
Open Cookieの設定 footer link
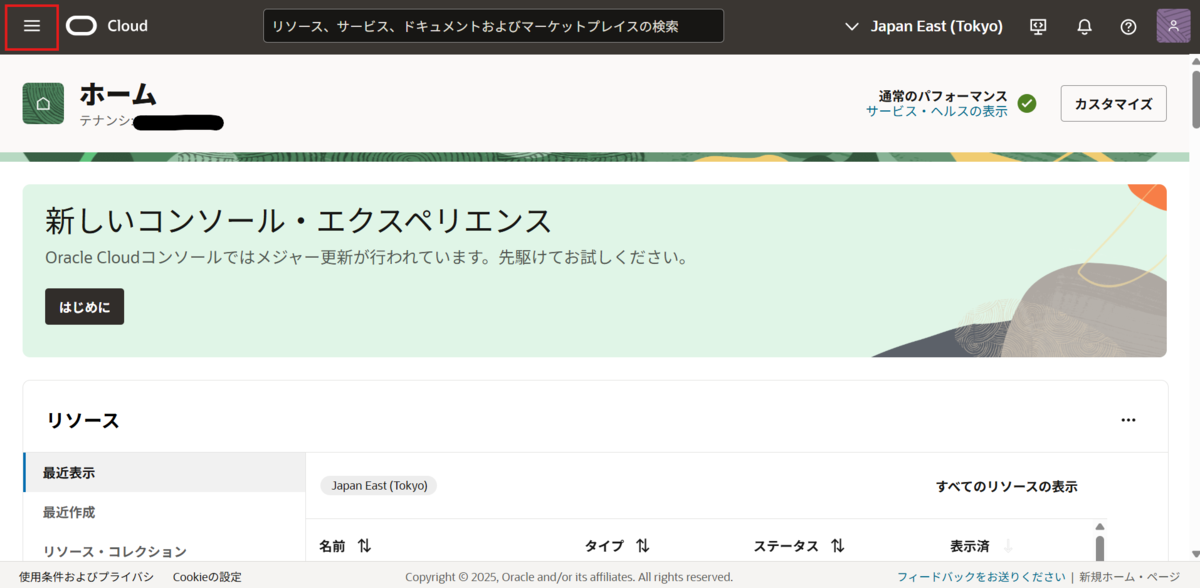(207, 577)
